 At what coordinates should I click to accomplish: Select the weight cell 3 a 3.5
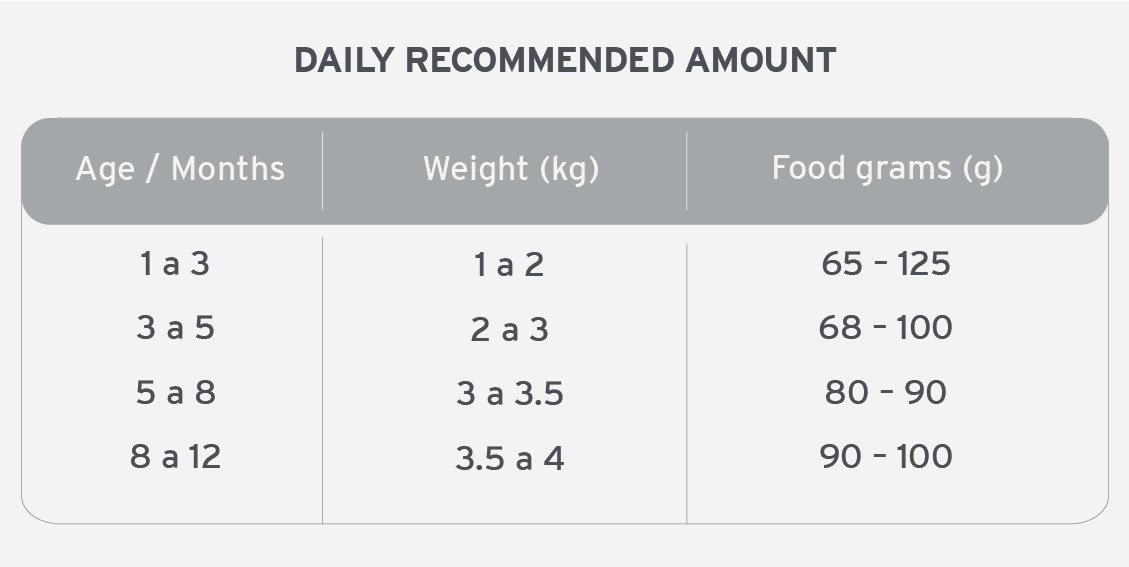pos(509,394)
